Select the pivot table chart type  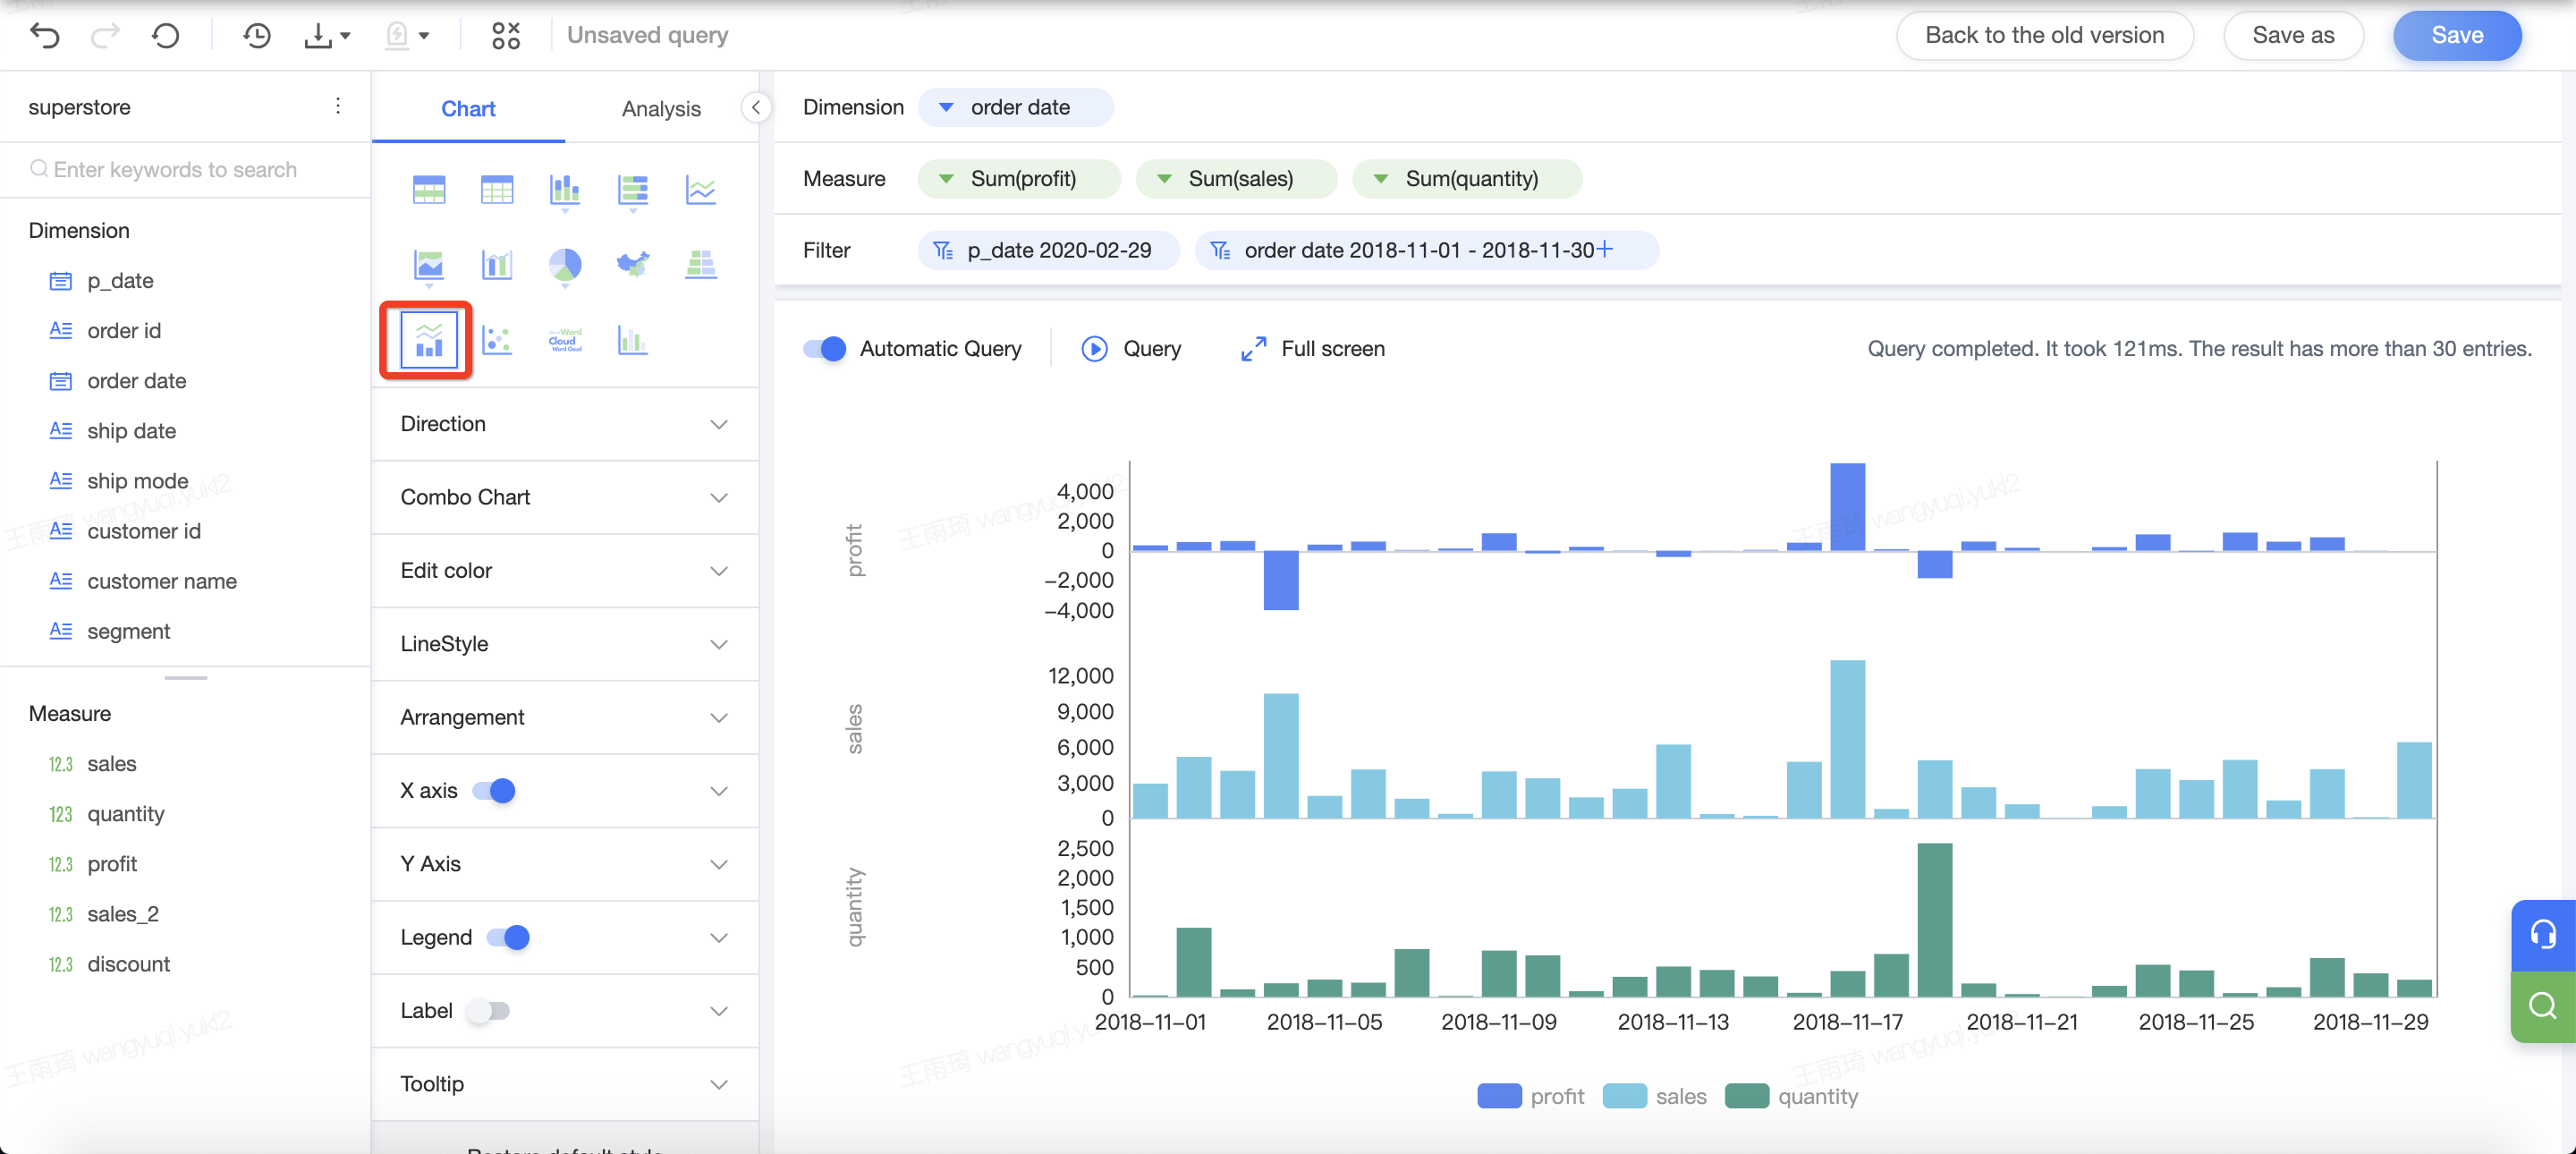429,189
